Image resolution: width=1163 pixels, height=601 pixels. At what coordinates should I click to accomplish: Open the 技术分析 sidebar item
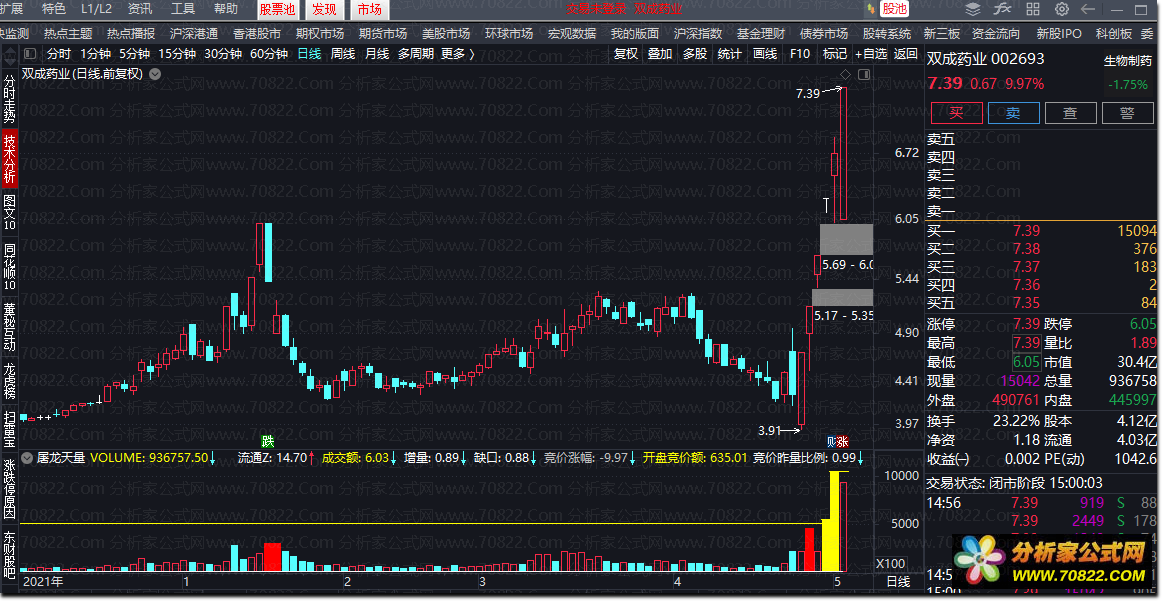[10, 158]
